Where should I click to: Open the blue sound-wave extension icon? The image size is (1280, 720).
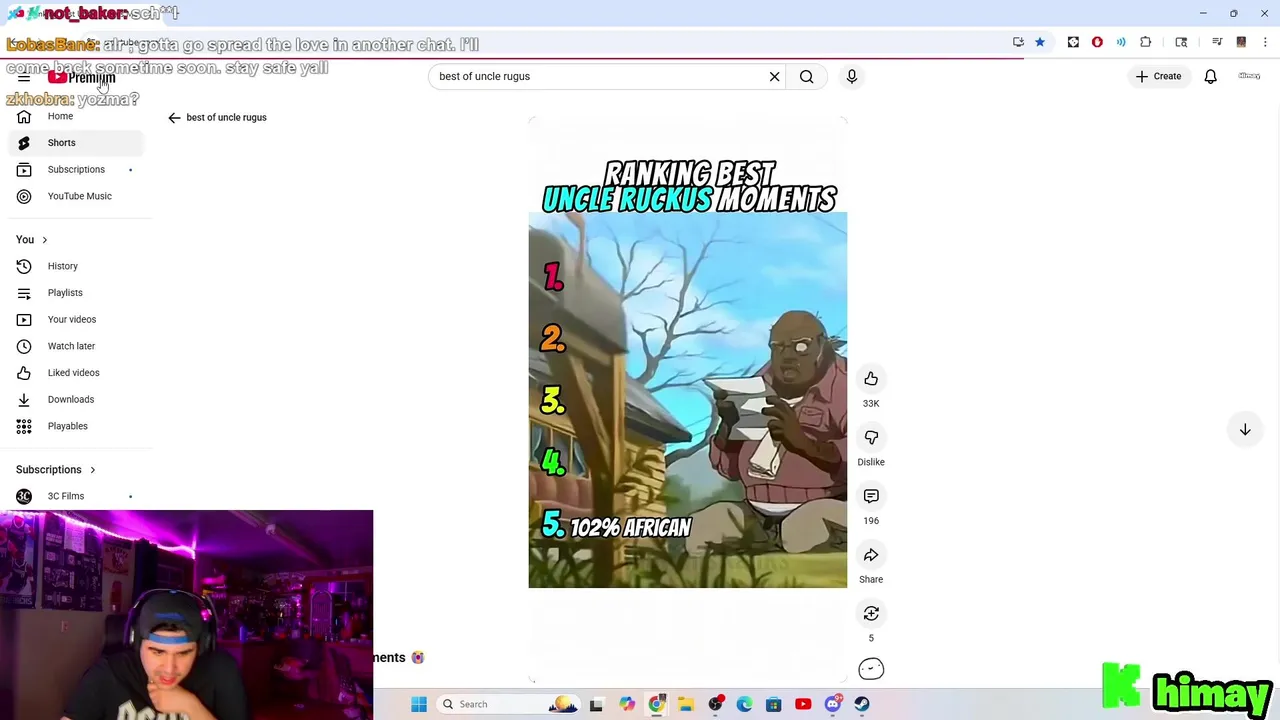1121,42
